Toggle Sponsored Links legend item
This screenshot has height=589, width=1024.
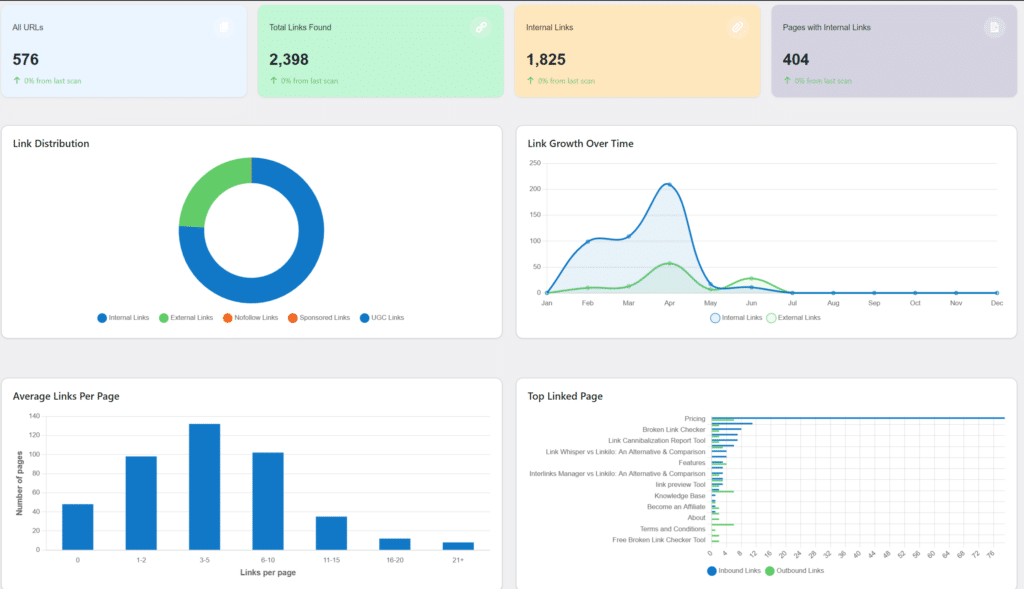(318, 318)
